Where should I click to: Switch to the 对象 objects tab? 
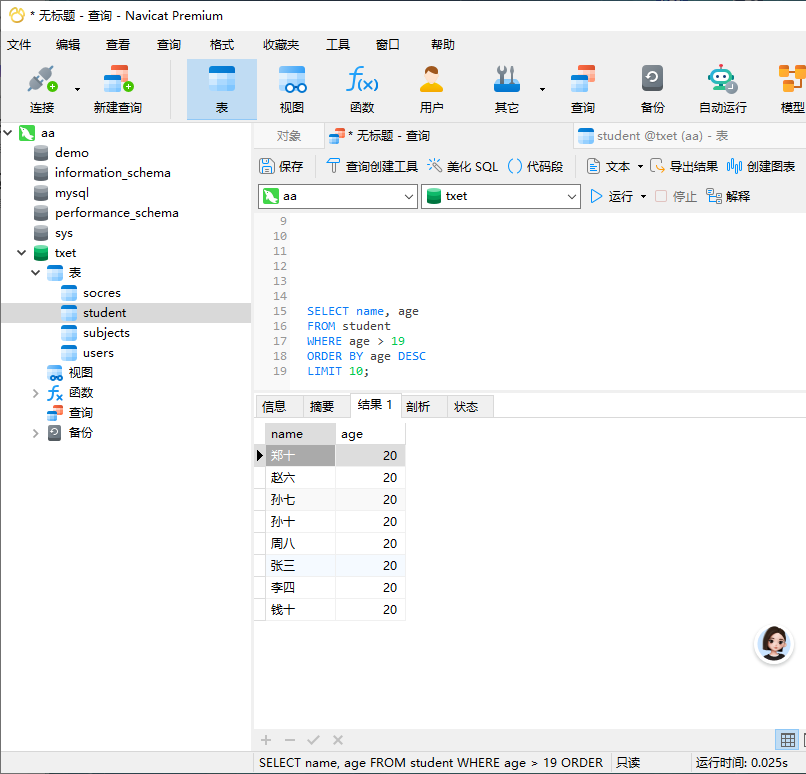click(288, 136)
